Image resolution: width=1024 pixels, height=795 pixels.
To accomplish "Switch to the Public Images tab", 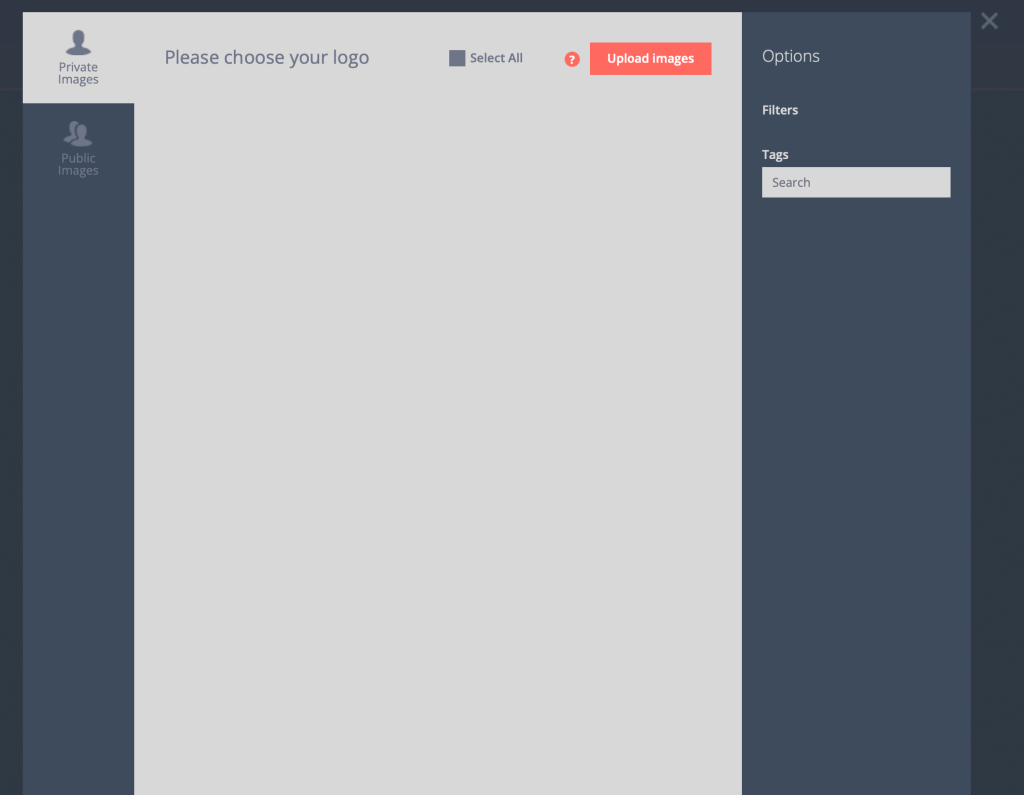I will click(x=78, y=148).
